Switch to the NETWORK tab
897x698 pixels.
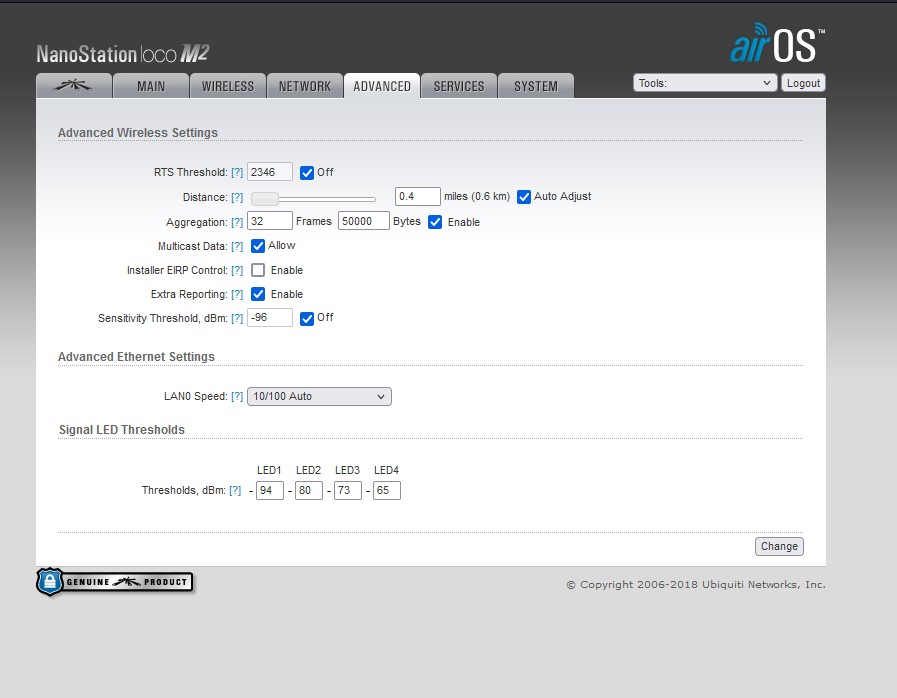pyautogui.click(x=305, y=86)
